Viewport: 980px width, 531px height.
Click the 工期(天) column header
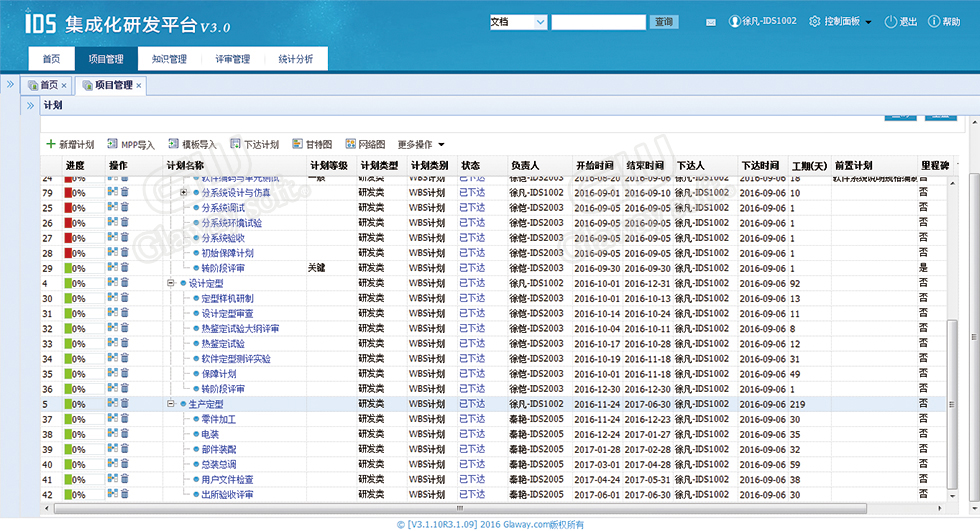pyautogui.click(x=809, y=166)
